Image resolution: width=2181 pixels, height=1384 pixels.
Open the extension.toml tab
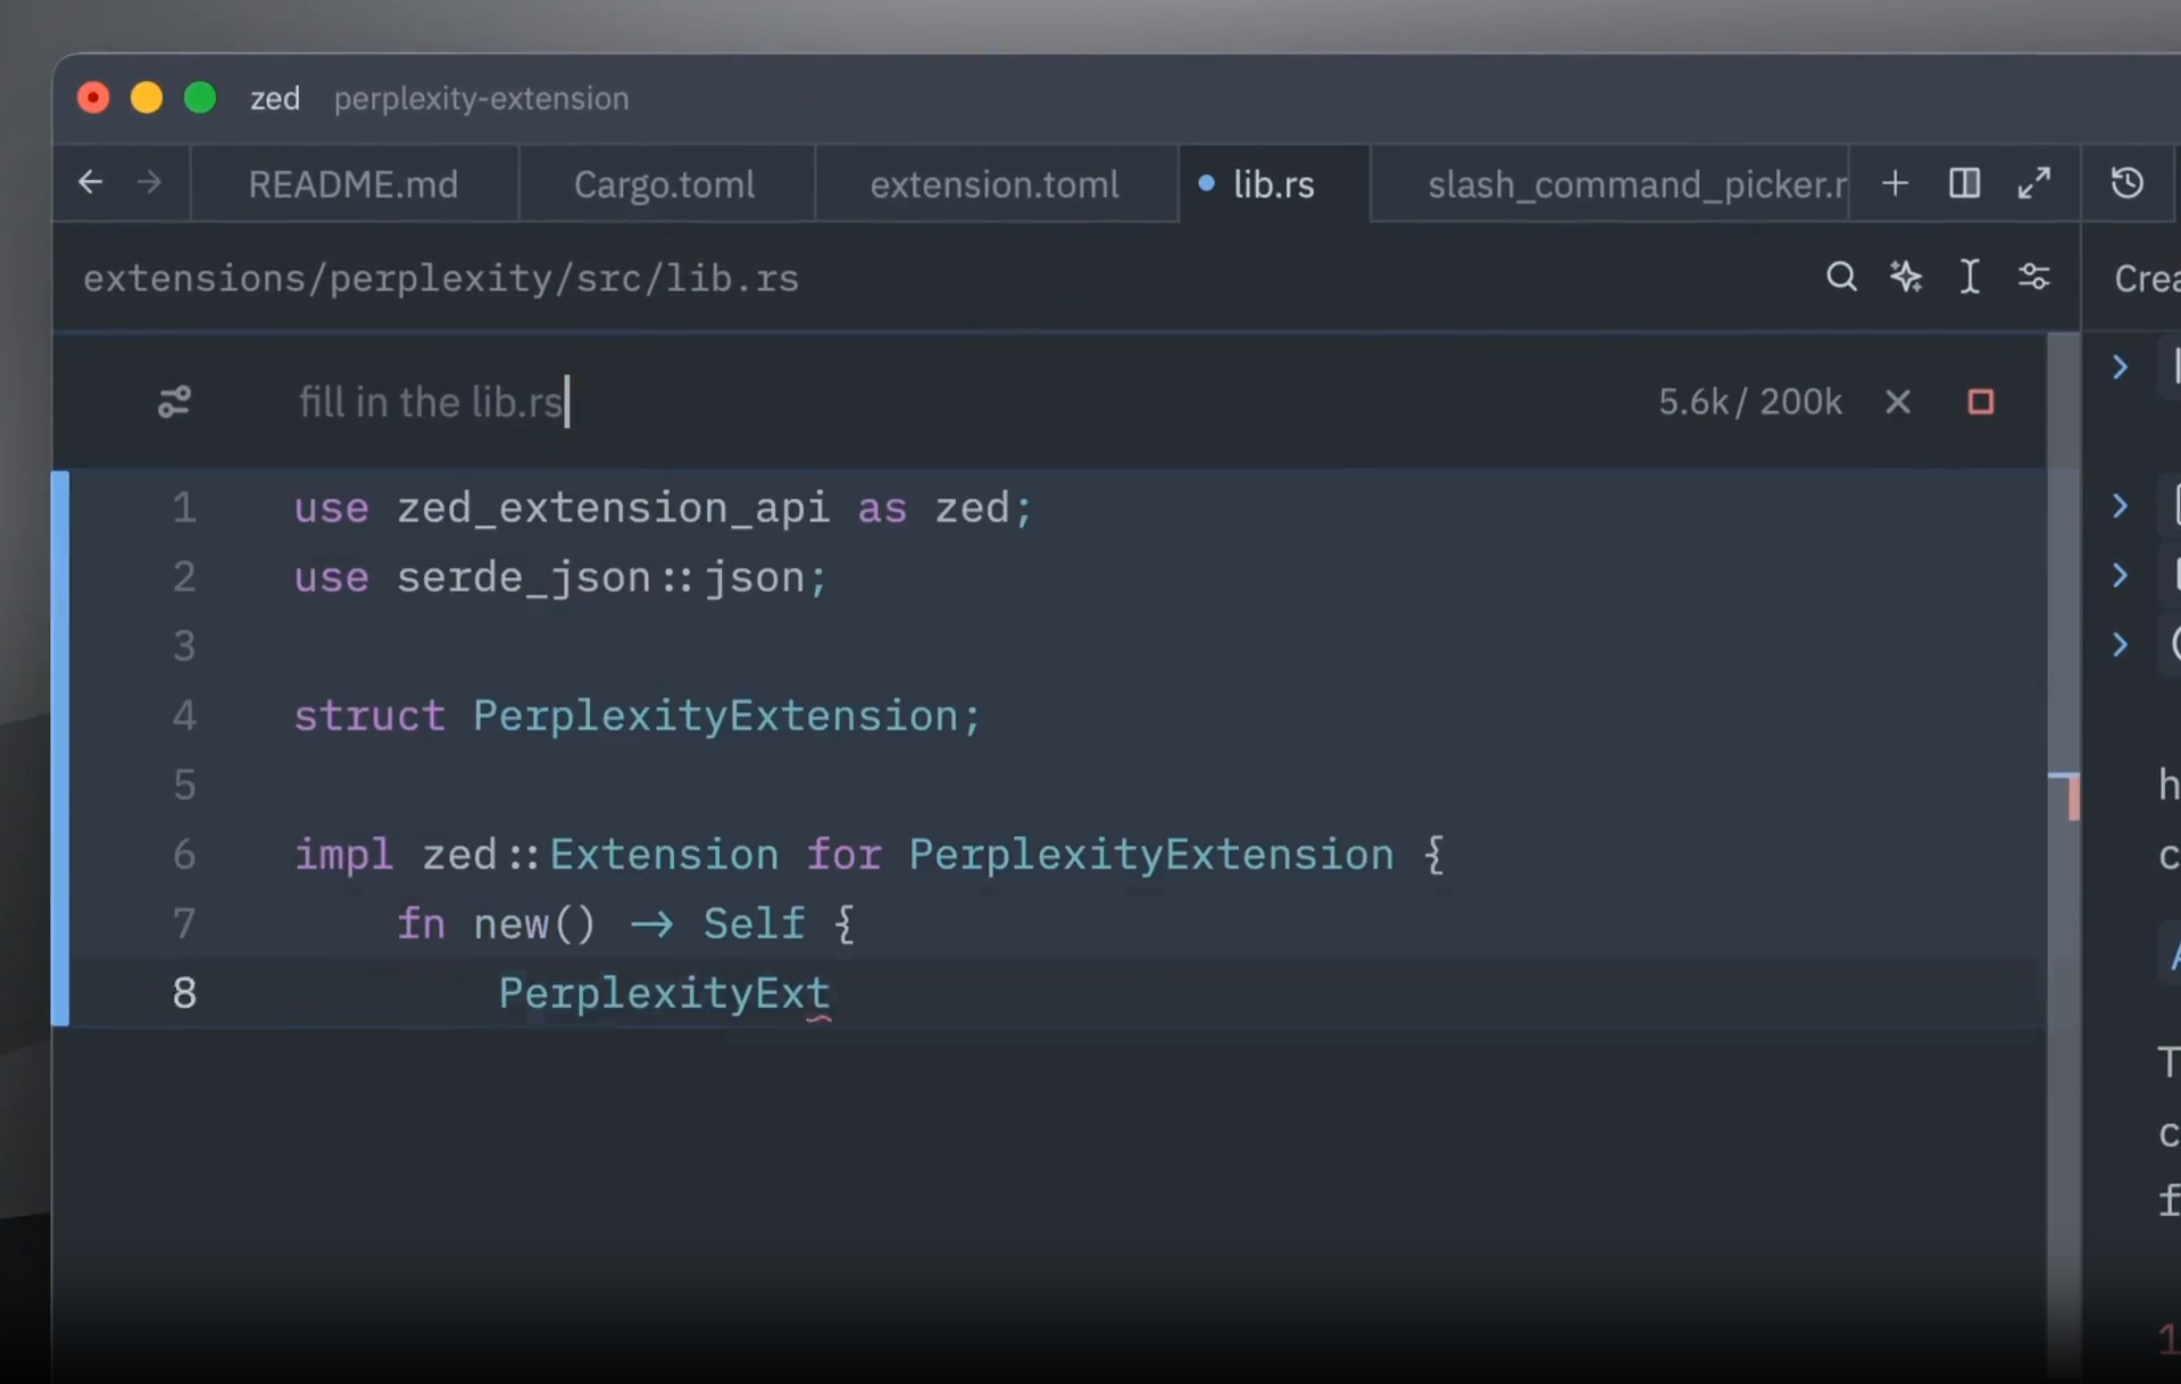(x=994, y=184)
